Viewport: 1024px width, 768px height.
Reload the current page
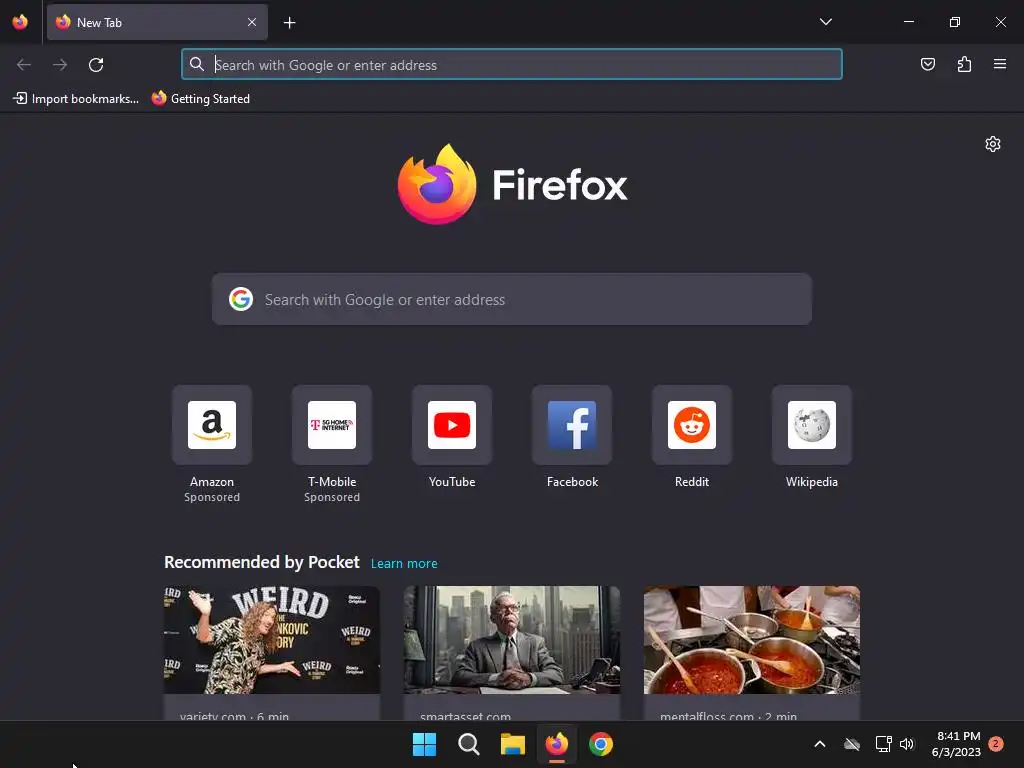[x=96, y=65]
